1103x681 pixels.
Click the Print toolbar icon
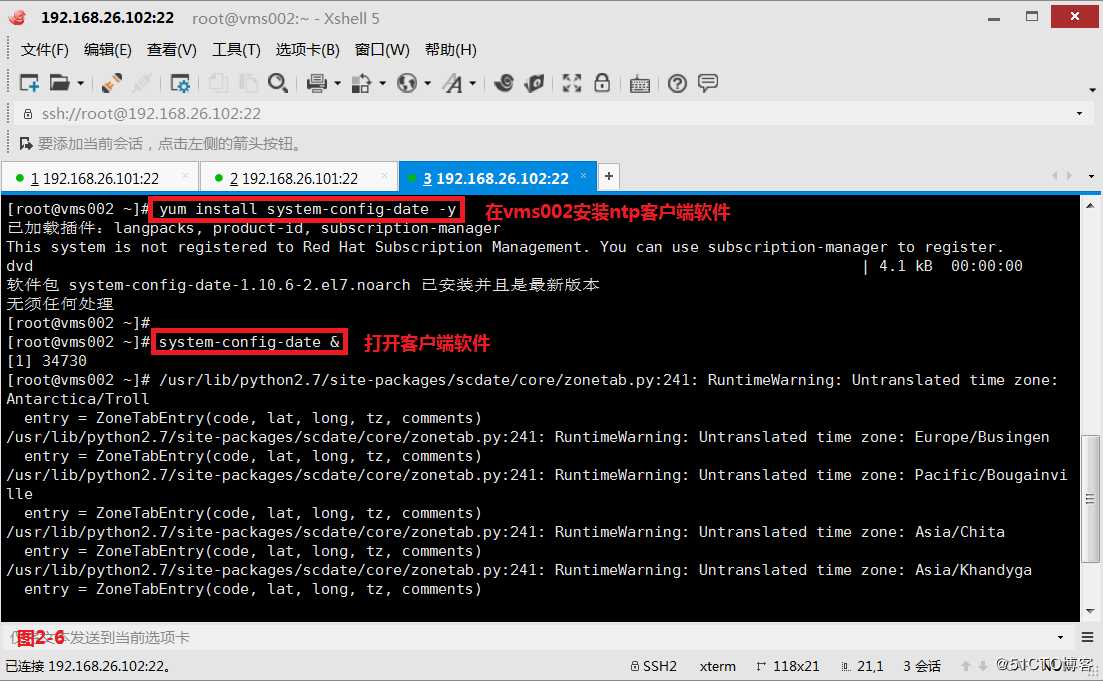pos(317,83)
